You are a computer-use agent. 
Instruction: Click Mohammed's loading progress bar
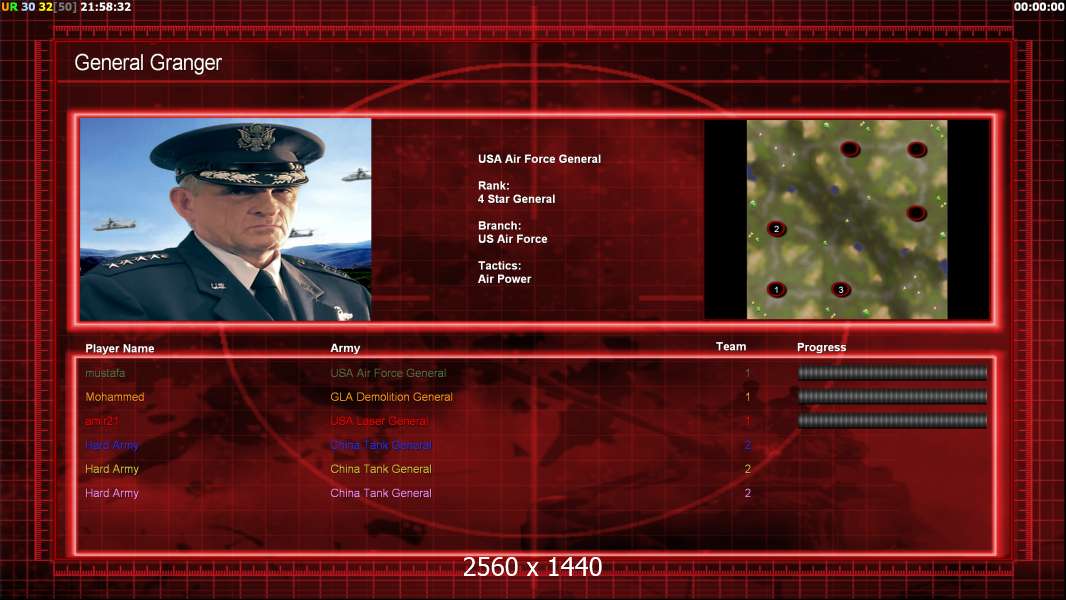coord(893,397)
